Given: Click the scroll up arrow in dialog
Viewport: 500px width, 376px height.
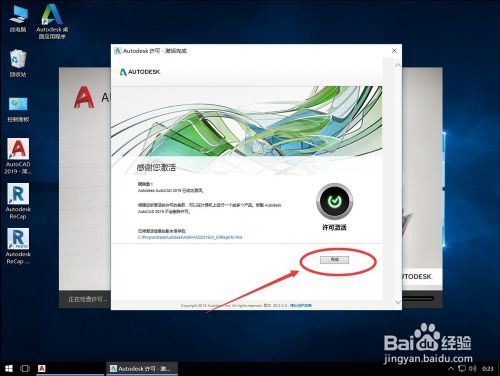Looking at the screenshot, I should tap(397, 66).
